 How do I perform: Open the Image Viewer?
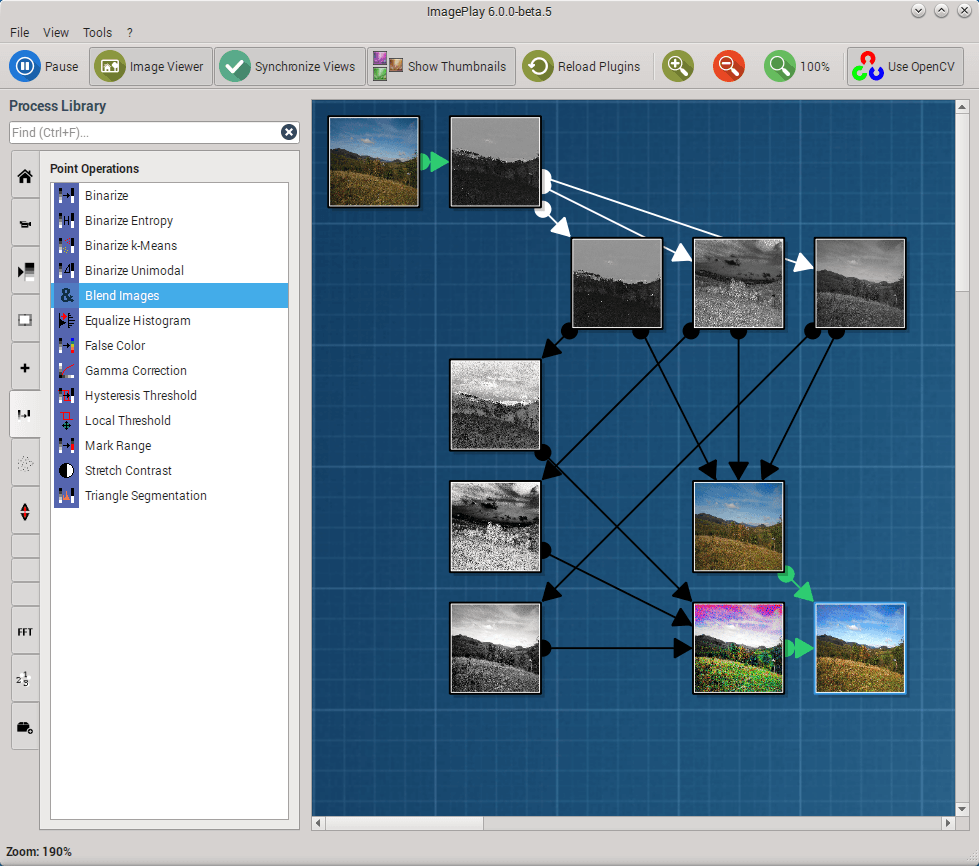[x=151, y=66]
